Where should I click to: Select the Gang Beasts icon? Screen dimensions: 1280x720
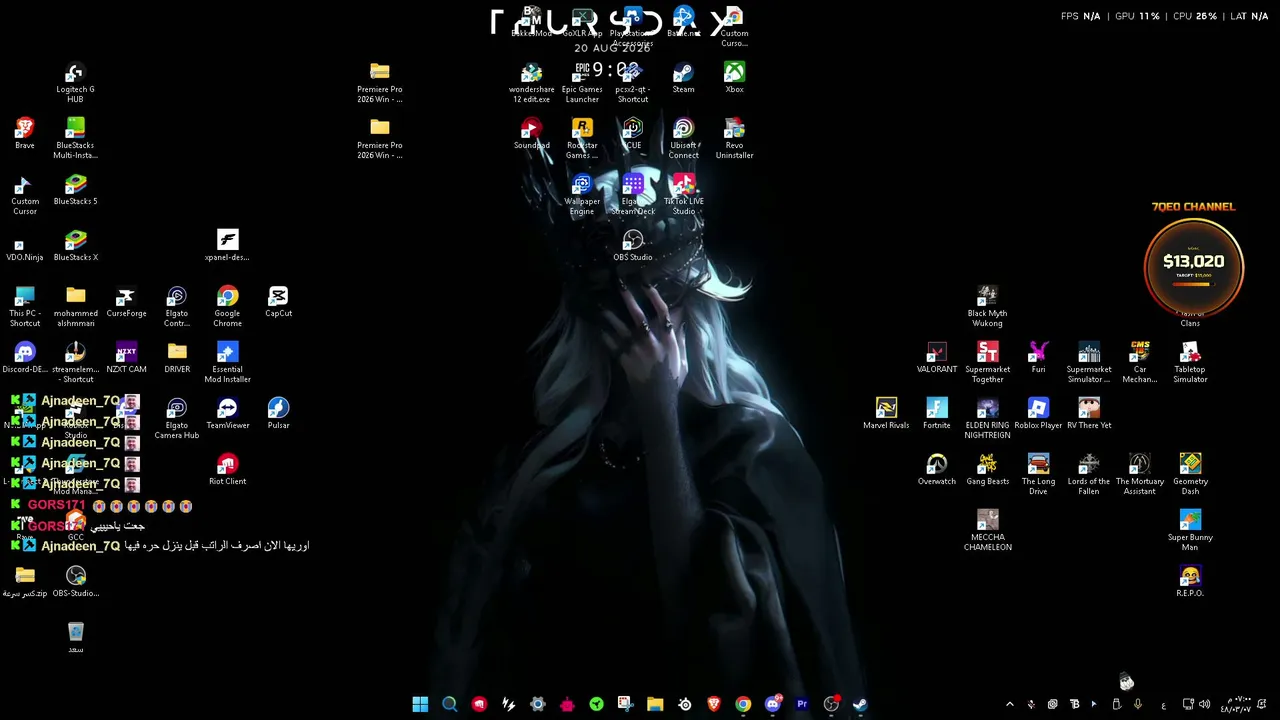(x=987, y=470)
